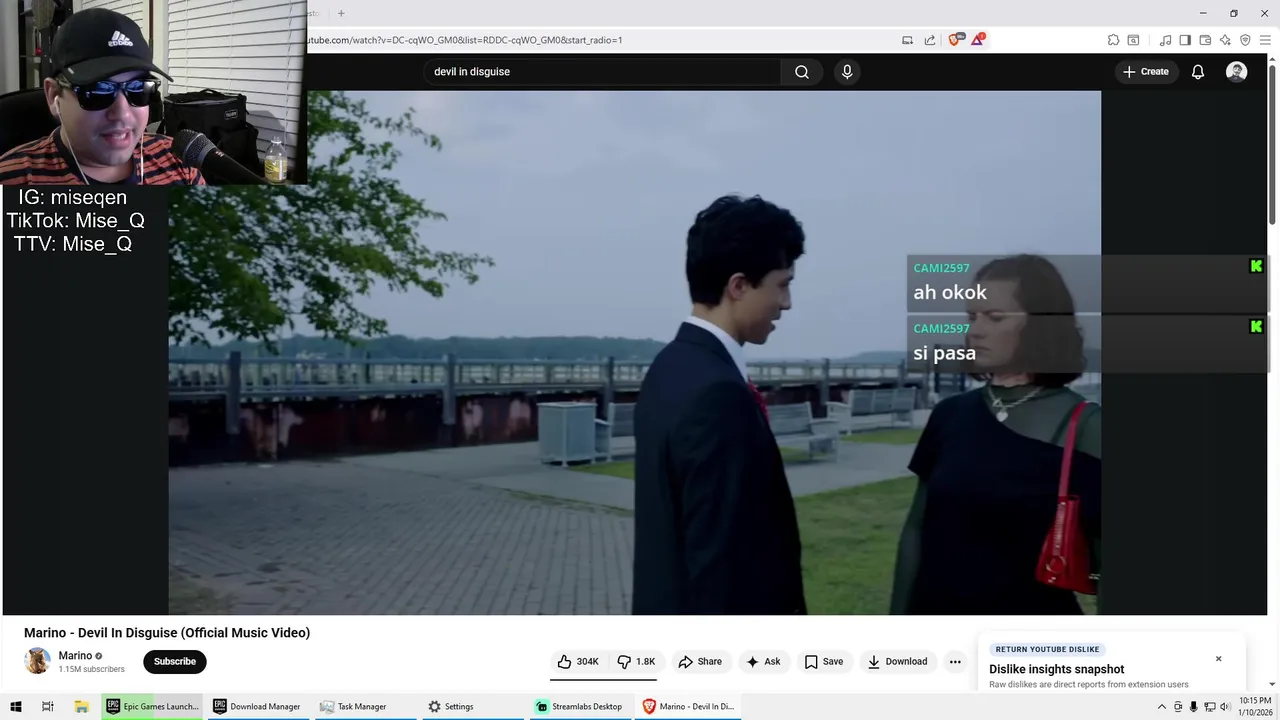
Task: Switch to Brave 'Marino - Devil In Di...' taskbar item
Action: 688,707
